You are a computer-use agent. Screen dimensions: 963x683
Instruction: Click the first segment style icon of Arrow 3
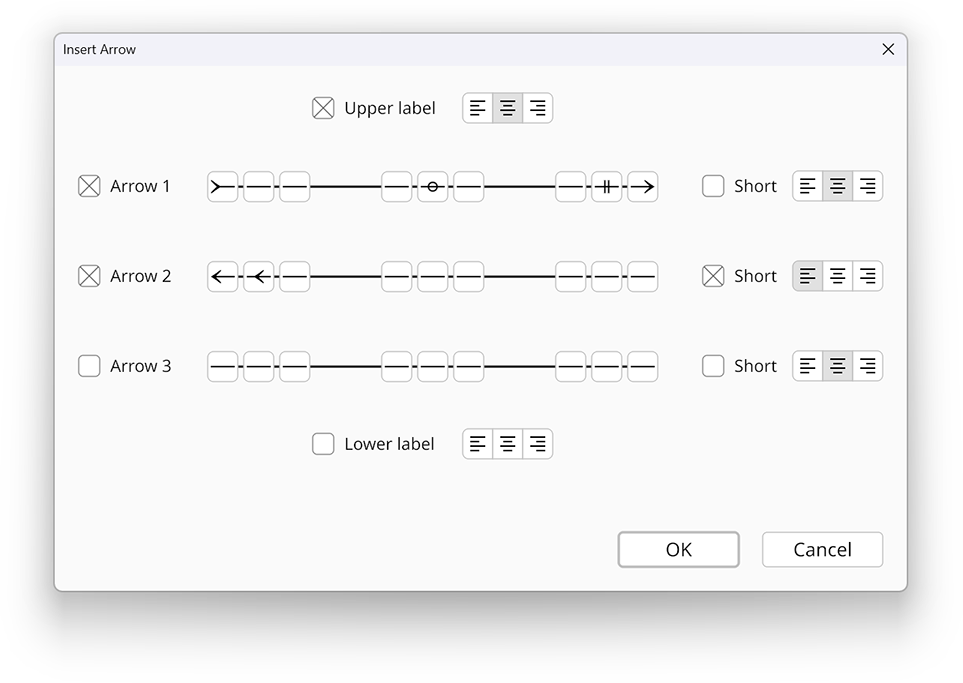coord(222,366)
